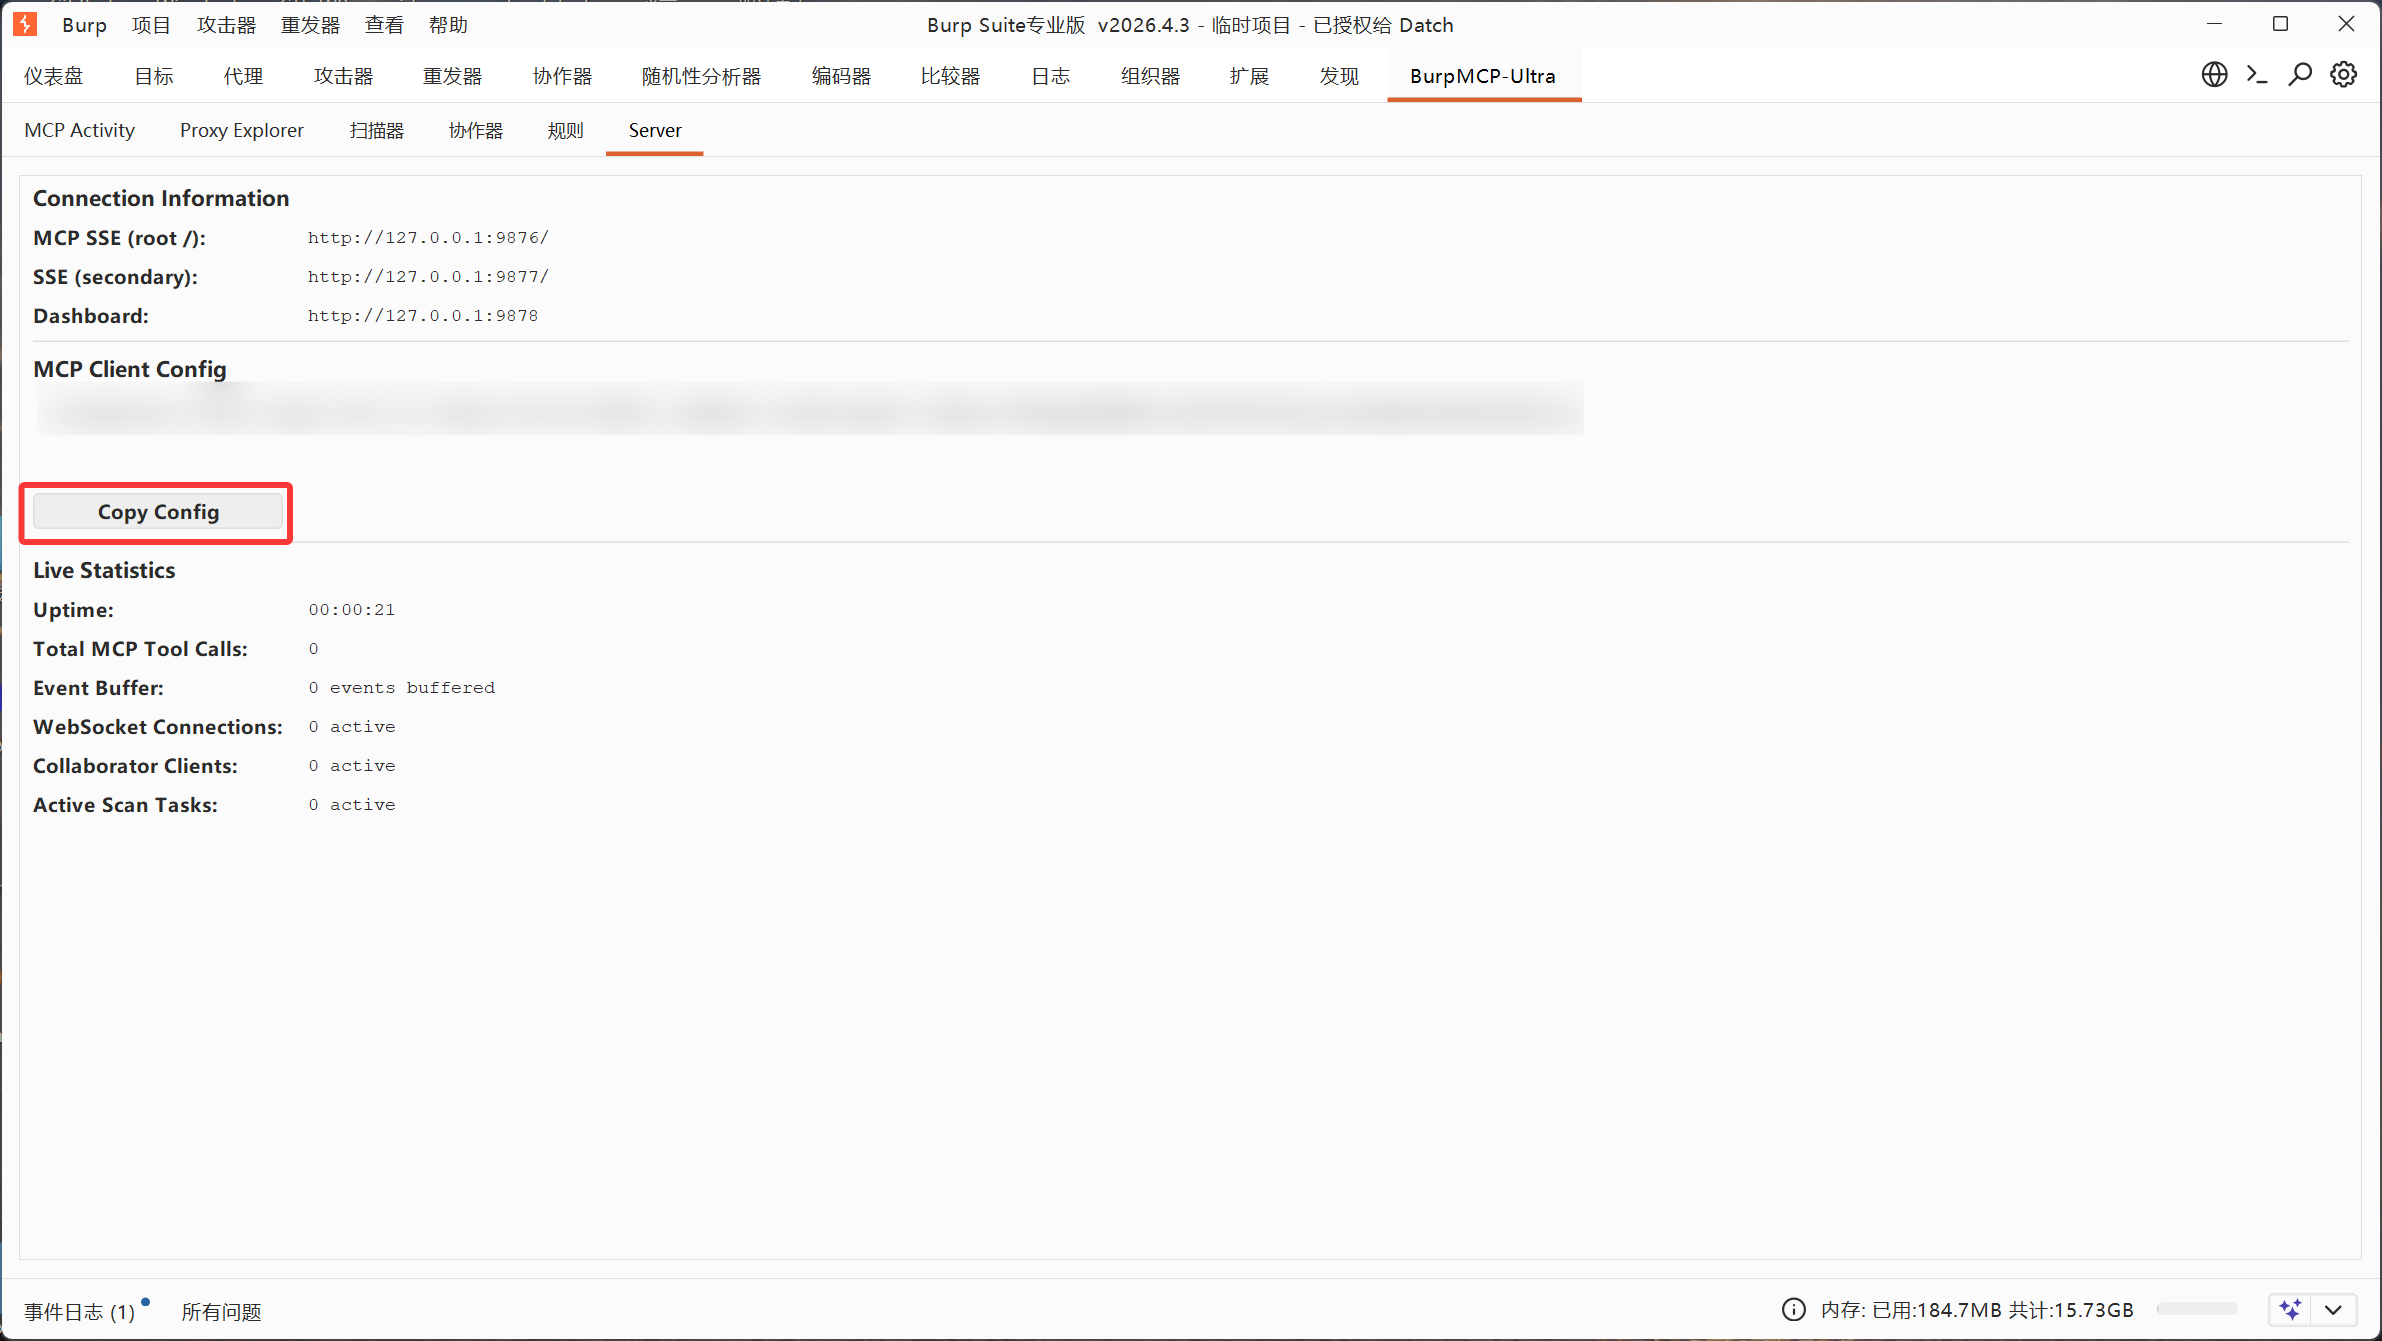Go to the 编码器 tab
2382x1341 pixels.
[x=841, y=76]
